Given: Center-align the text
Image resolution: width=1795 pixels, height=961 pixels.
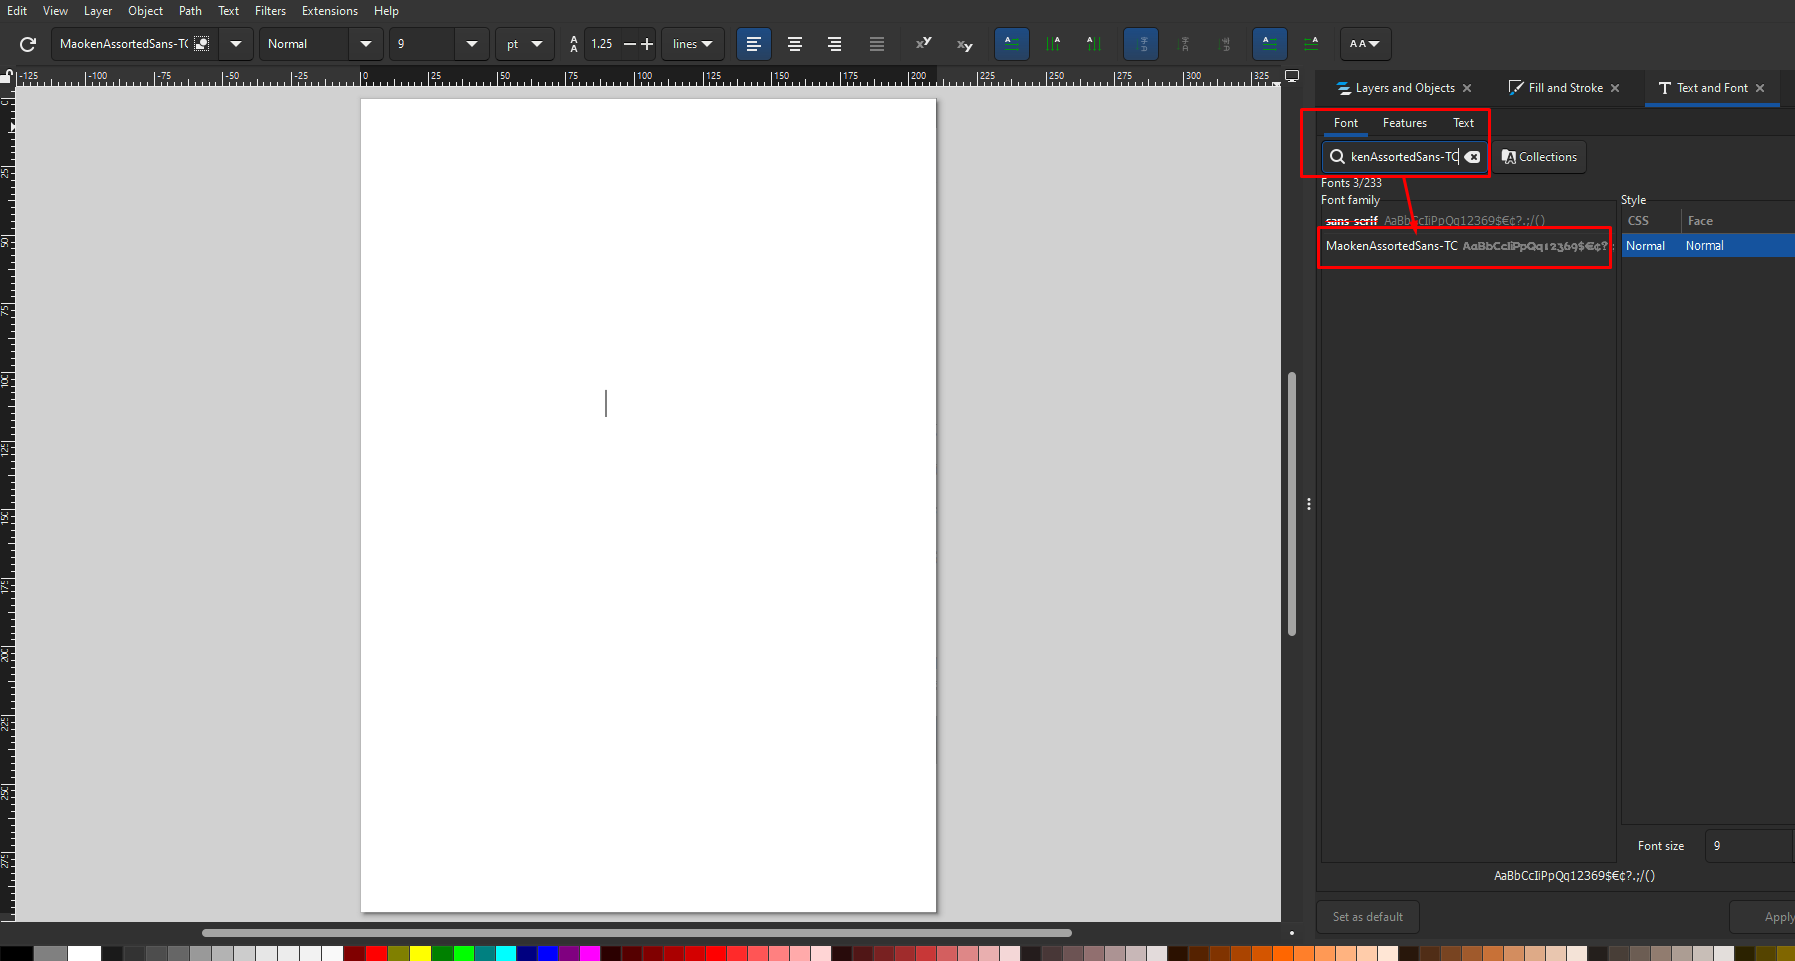Looking at the screenshot, I should pyautogui.click(x=795, y=44).
